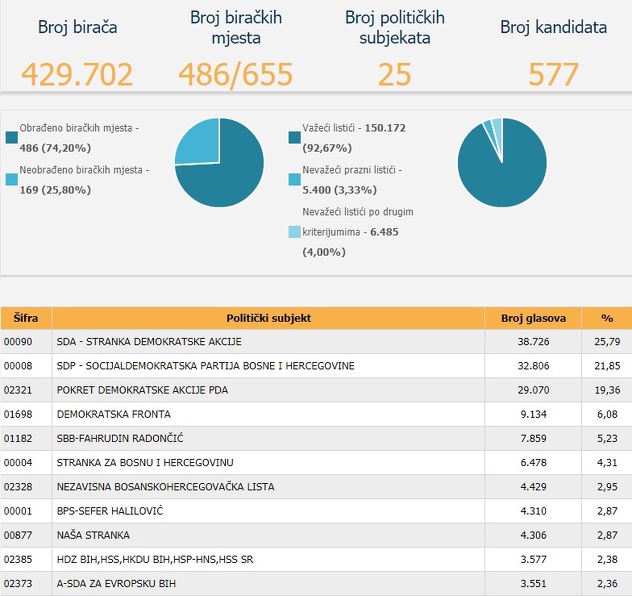Sort by the % column header

click(x=607, y=318)
